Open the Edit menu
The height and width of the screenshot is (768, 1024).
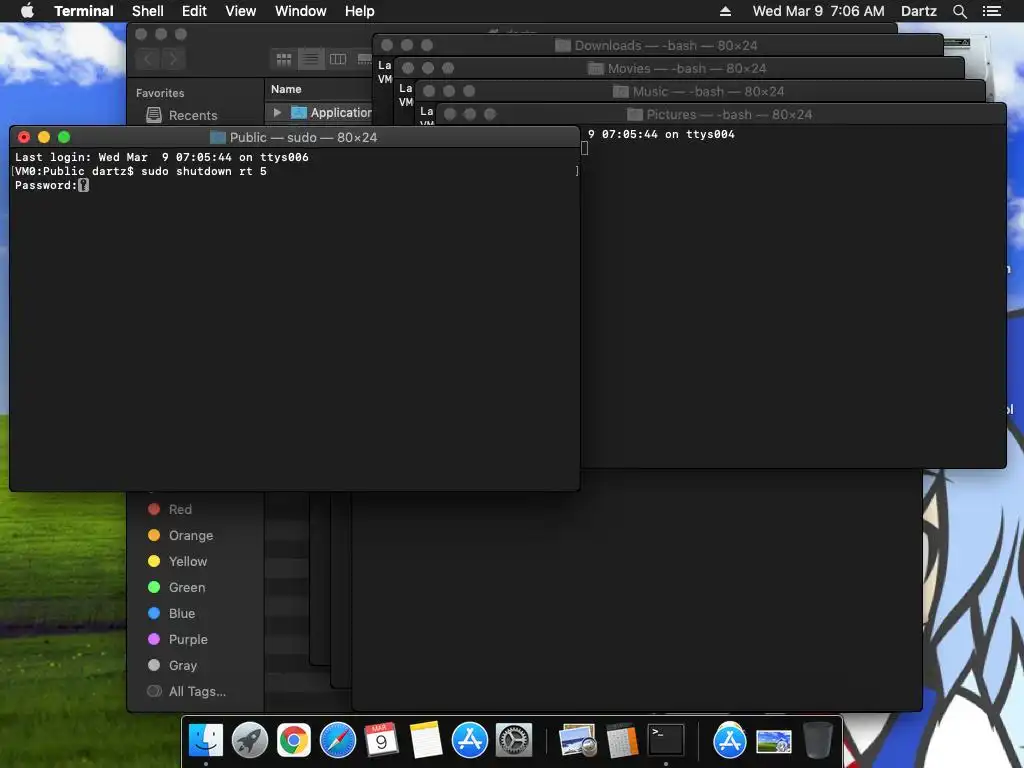tap(194, 11)
